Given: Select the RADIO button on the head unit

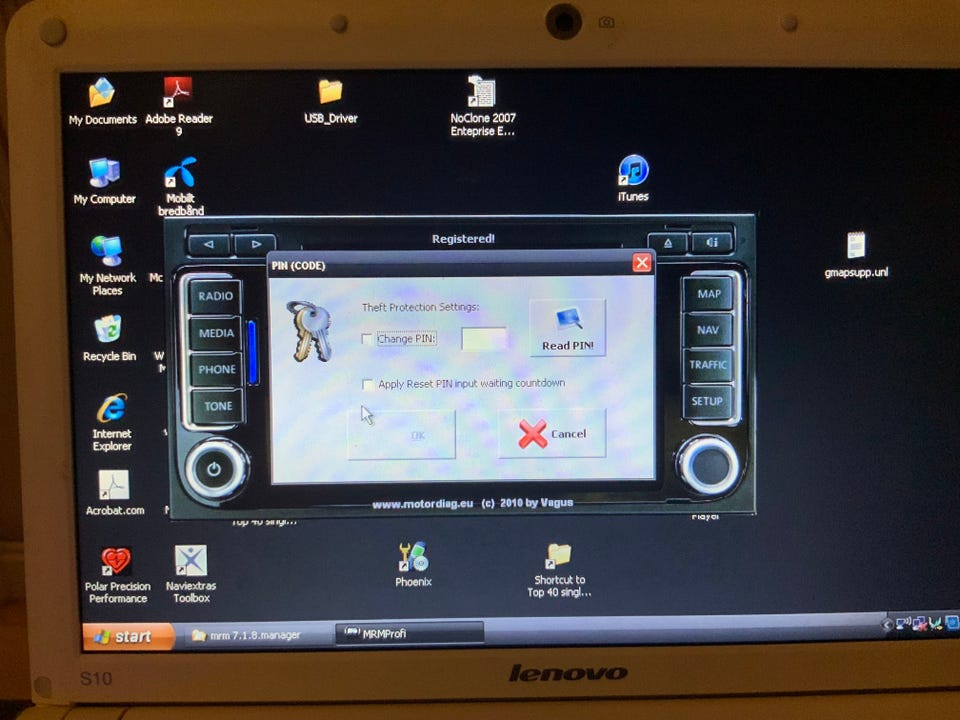Looking at the screenshot, I should point(216,296).
